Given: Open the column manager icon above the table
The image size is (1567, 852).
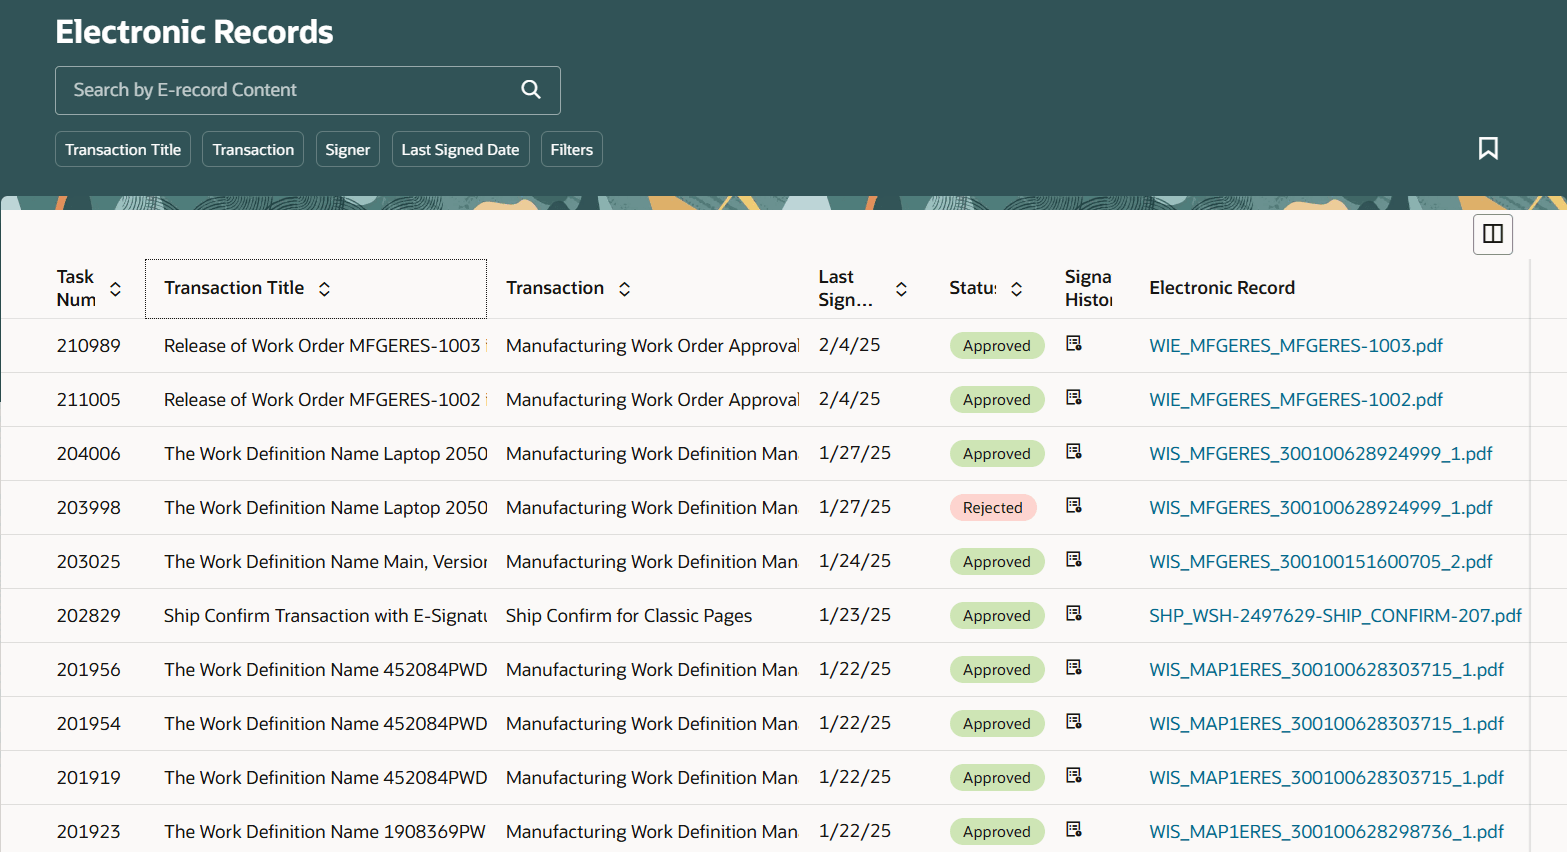Looking at the screenshot, I should pos(1492,233).
